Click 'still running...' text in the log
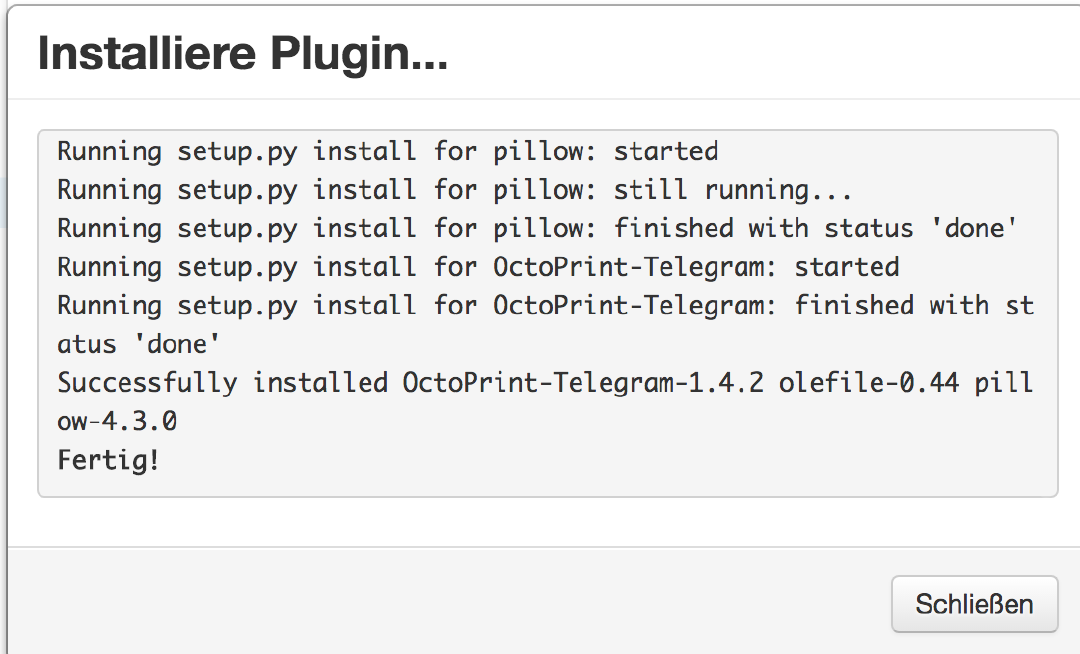The width and height of the screenshot is (1080, 654). click(733, 190)
